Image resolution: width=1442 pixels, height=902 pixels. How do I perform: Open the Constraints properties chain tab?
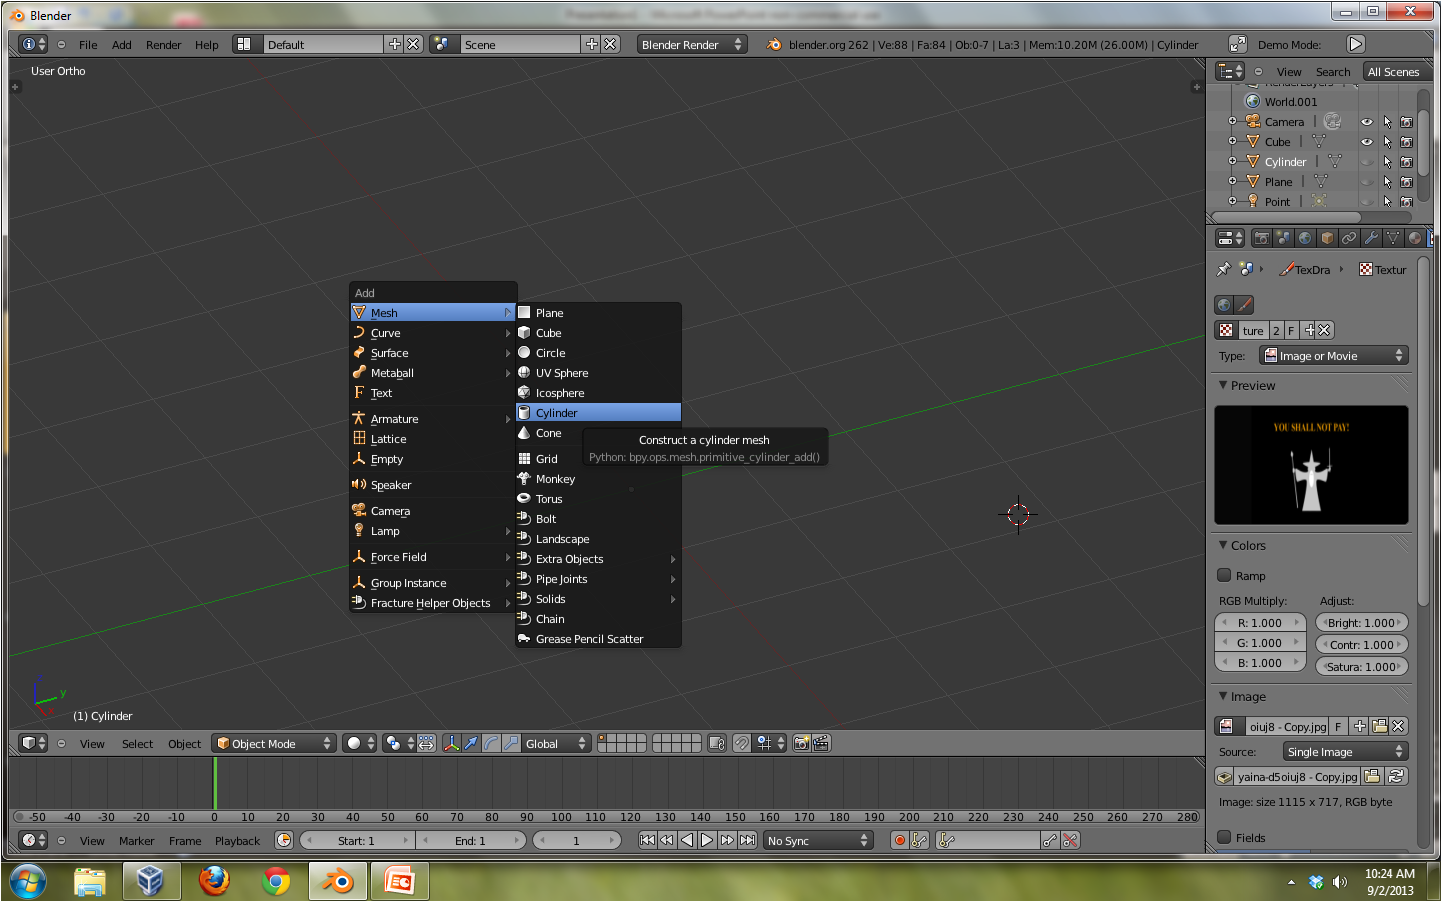1349,238
